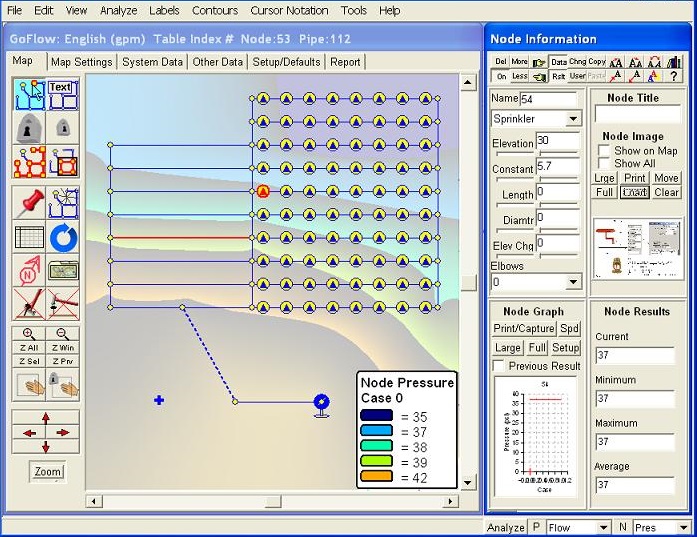
Task: Click the orange 42 legend swatch
Action: pyautogui.click(x=377, y=476)
